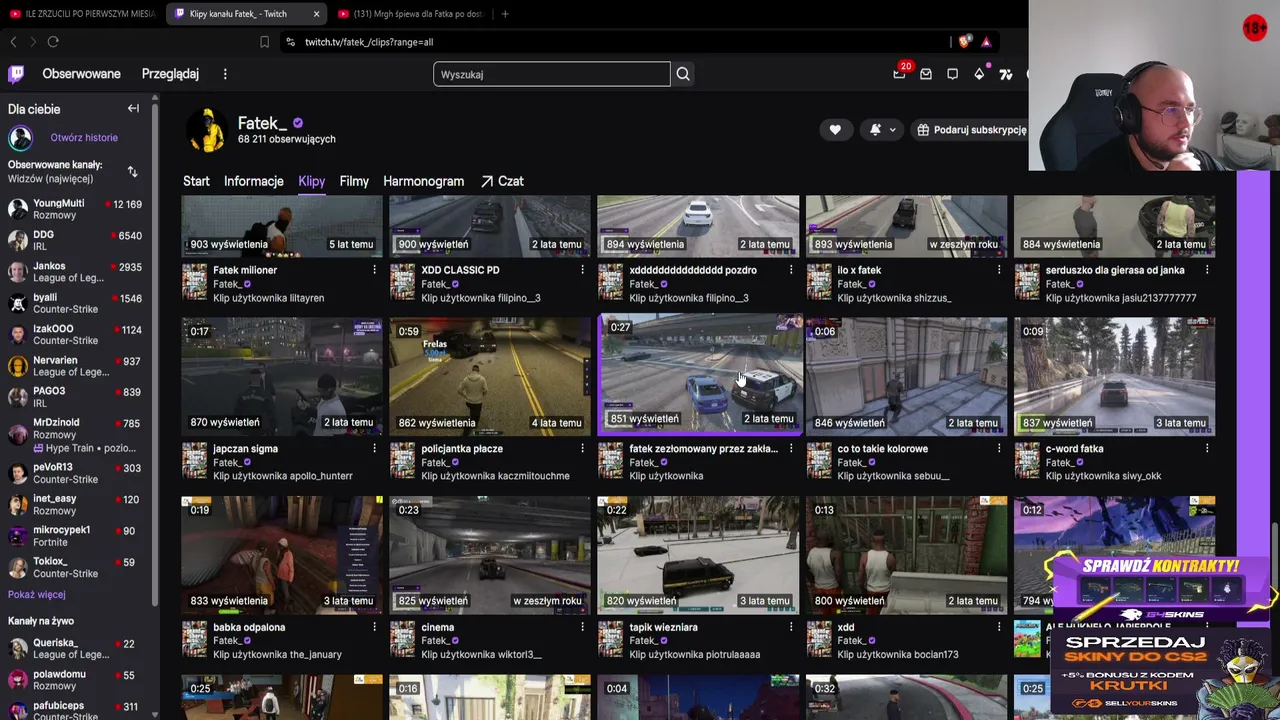Open MrDzinold channel in sidebar
The image size is (1280, 720).
(76, 435)
